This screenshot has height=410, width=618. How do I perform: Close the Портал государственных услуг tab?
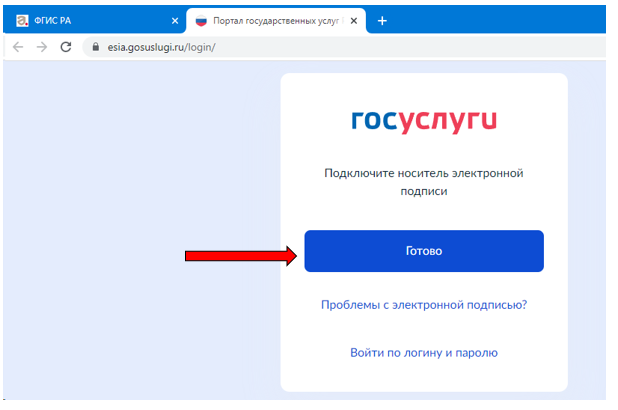tap(354, 21)
